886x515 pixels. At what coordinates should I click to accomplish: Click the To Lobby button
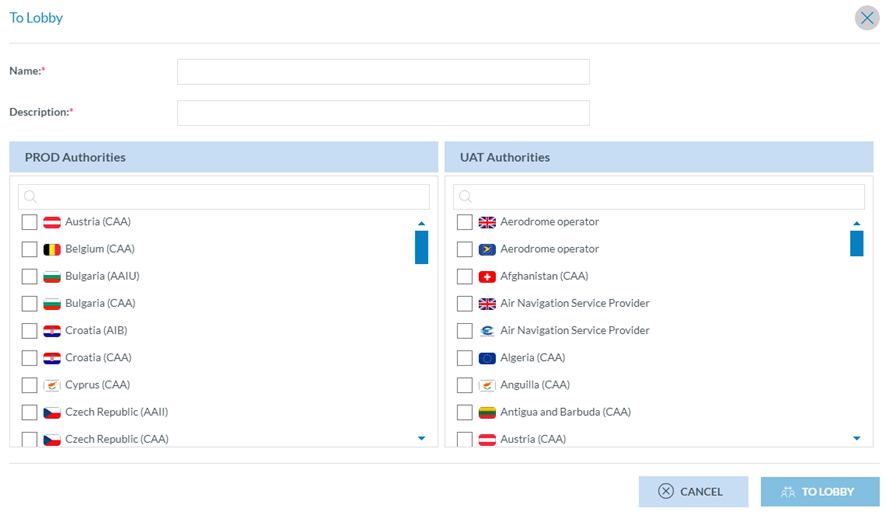click(819, 491)
